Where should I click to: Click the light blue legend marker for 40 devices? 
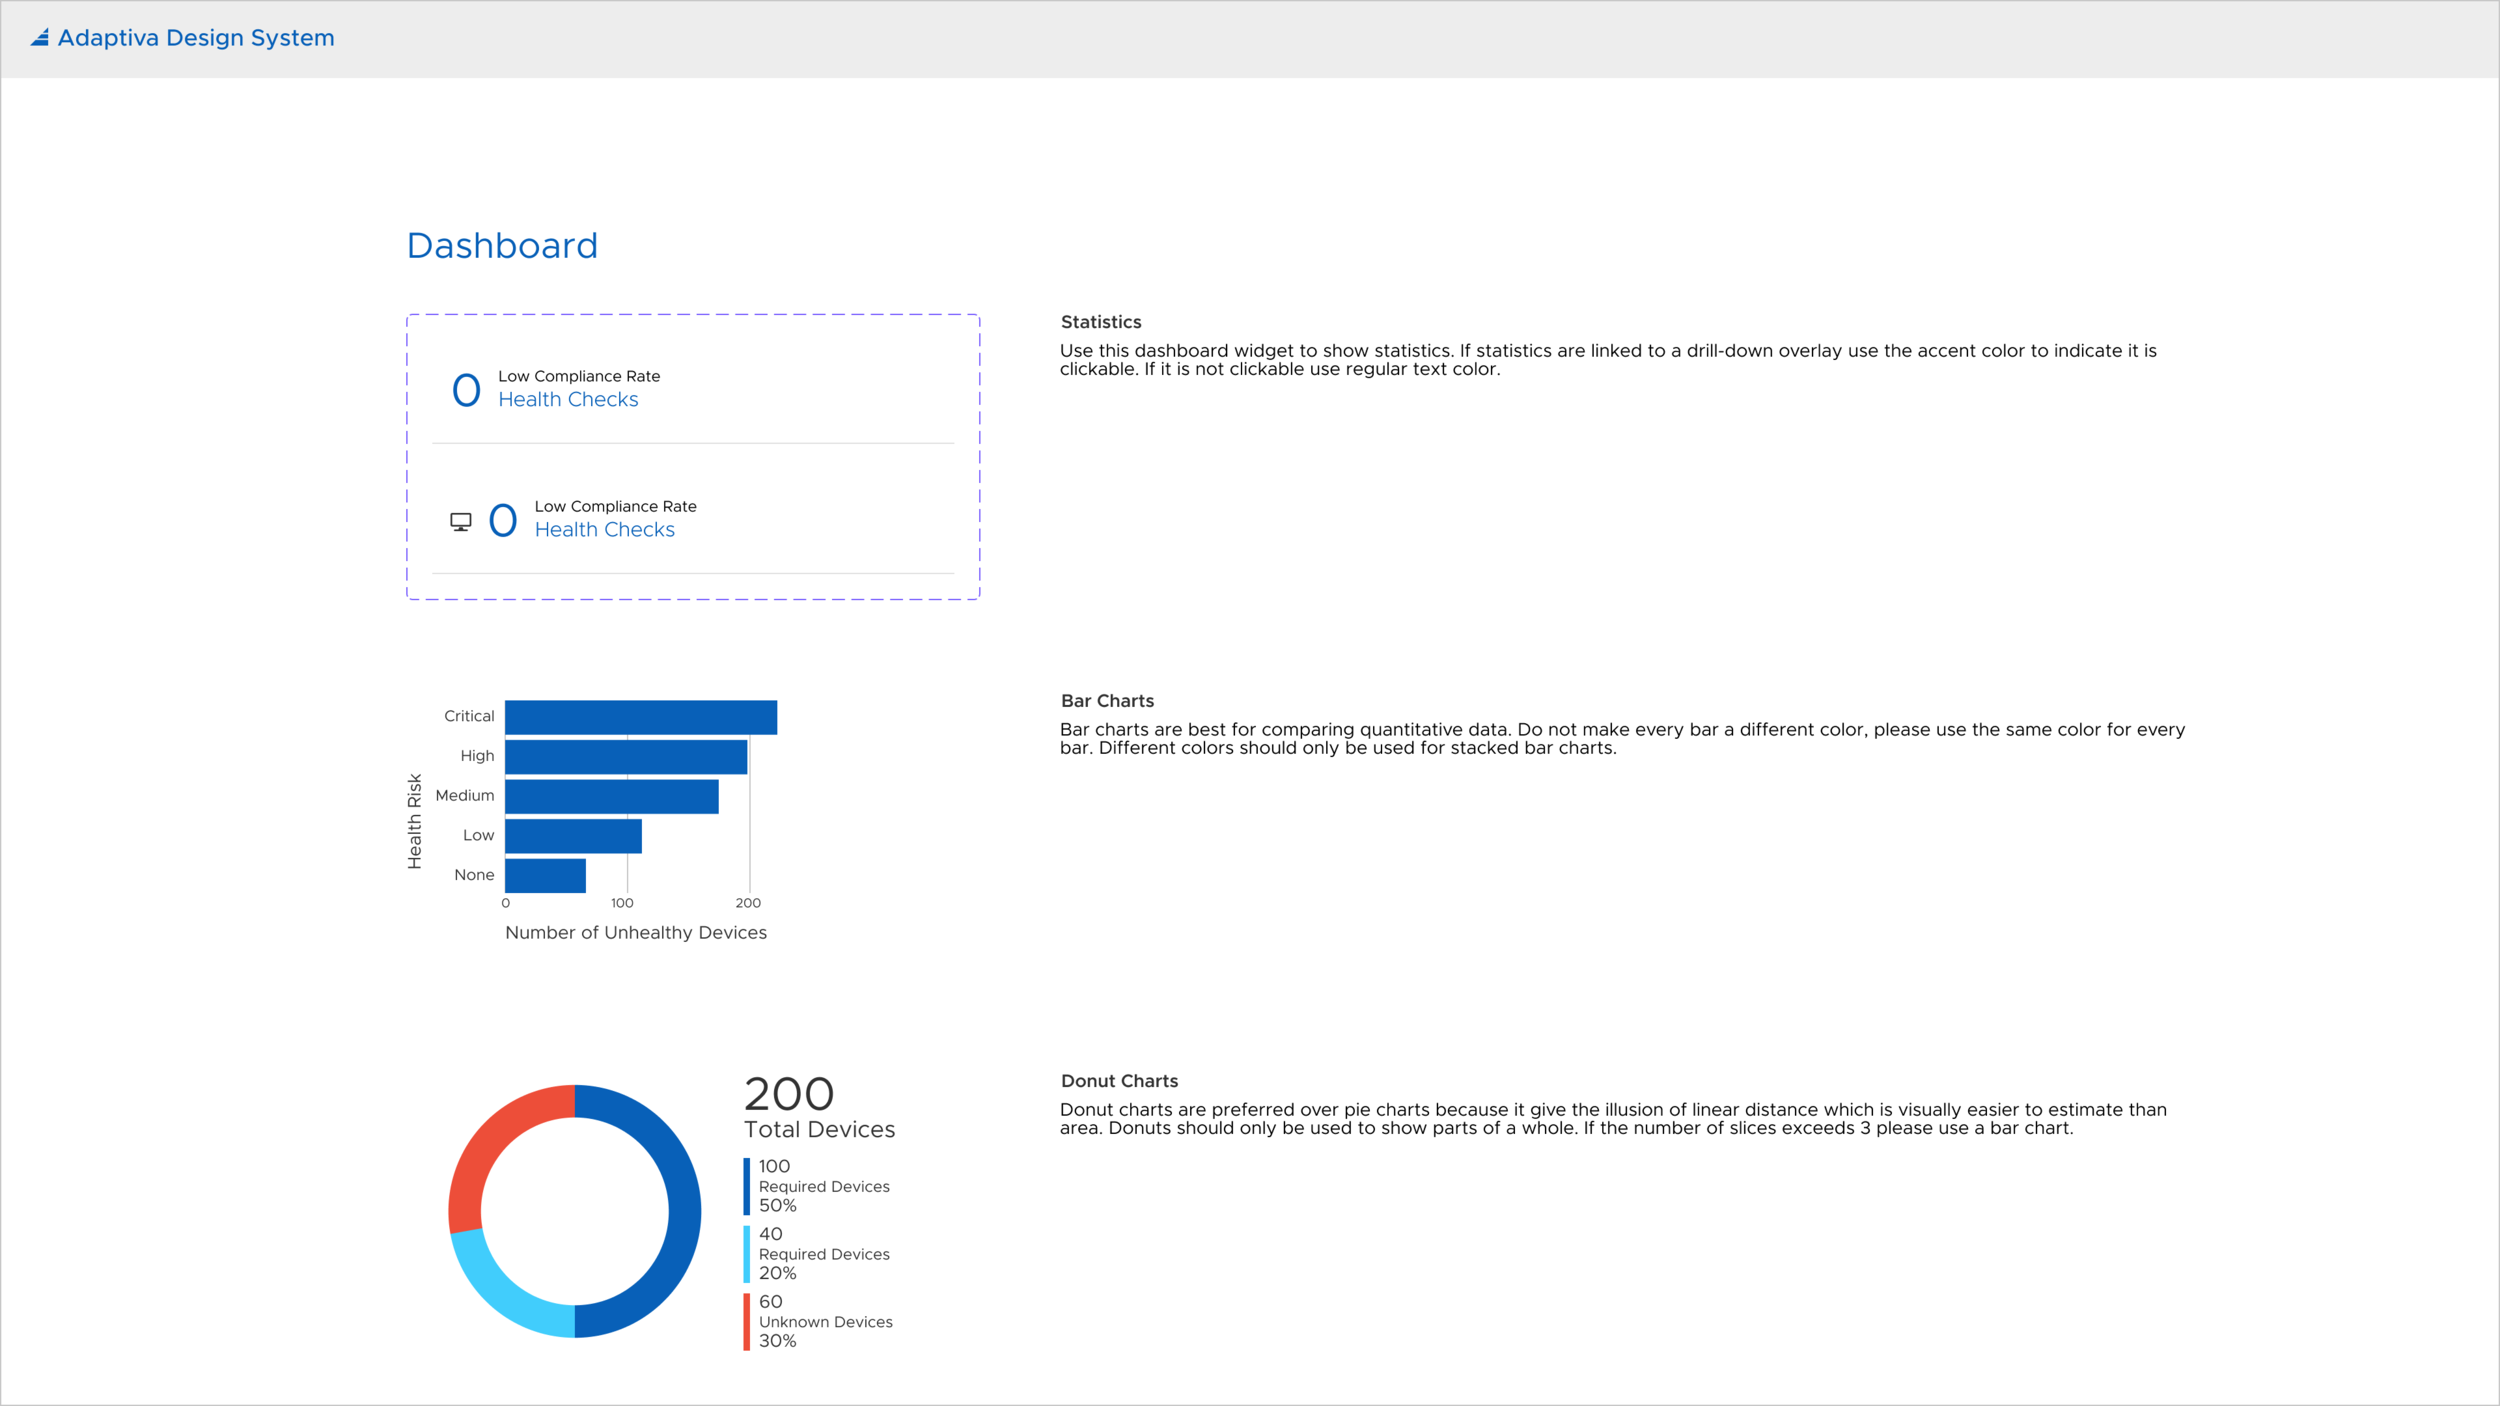[x=746, y=1254]
